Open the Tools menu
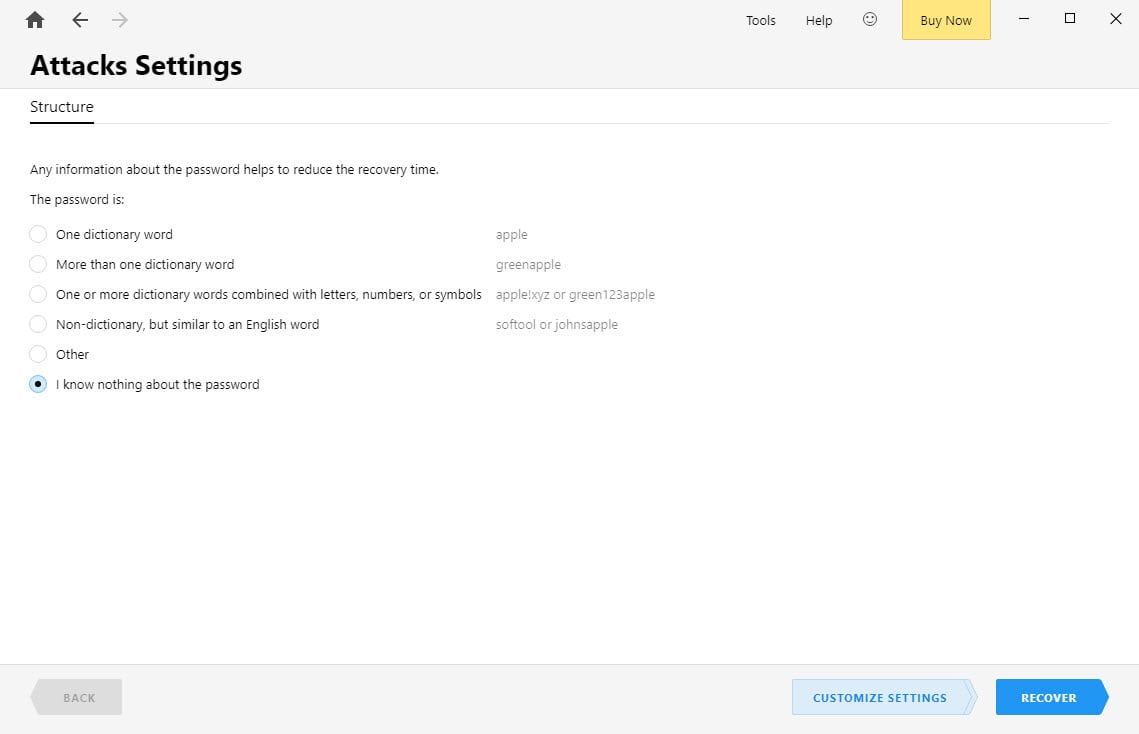Image resolution: width=1139 pixels, height=734 pixels. click(x=761, y=20)
